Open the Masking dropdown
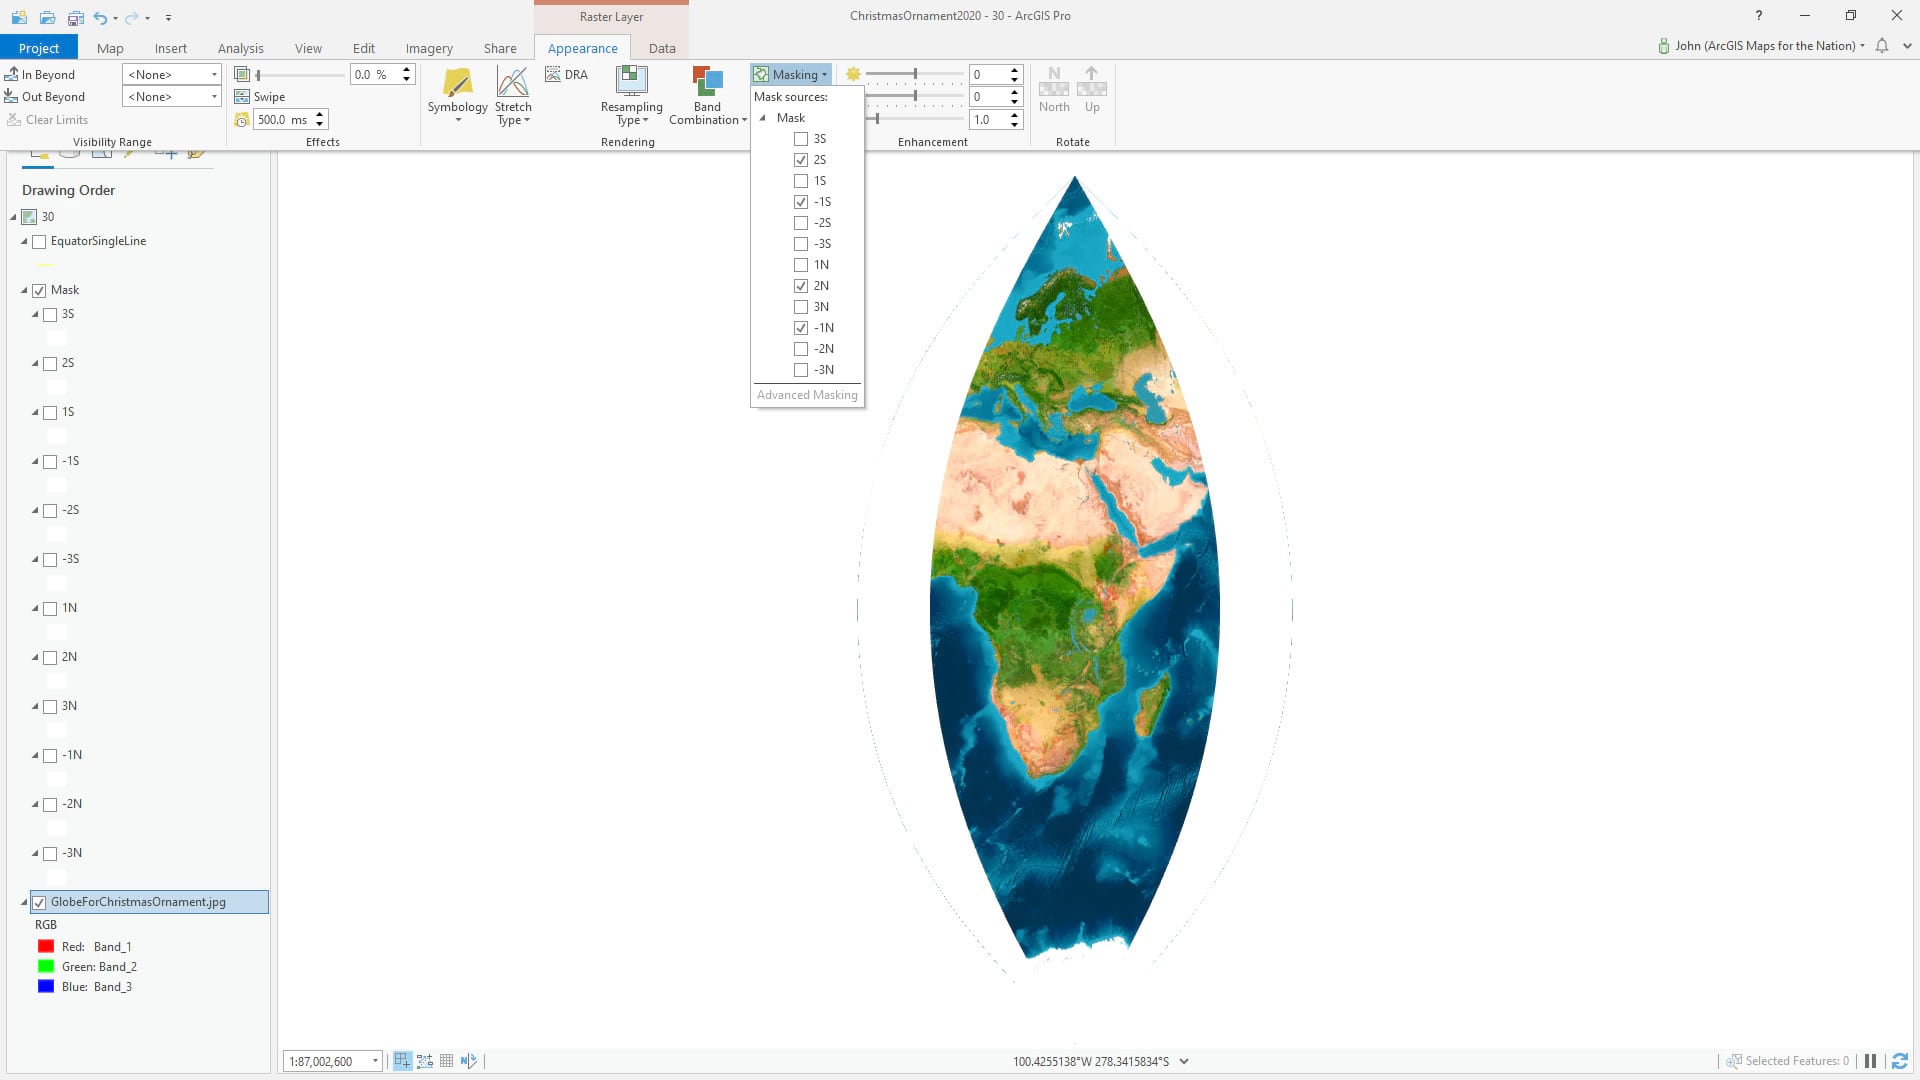Viewport: 1920px width, 1080px height. tap(791, 75)
